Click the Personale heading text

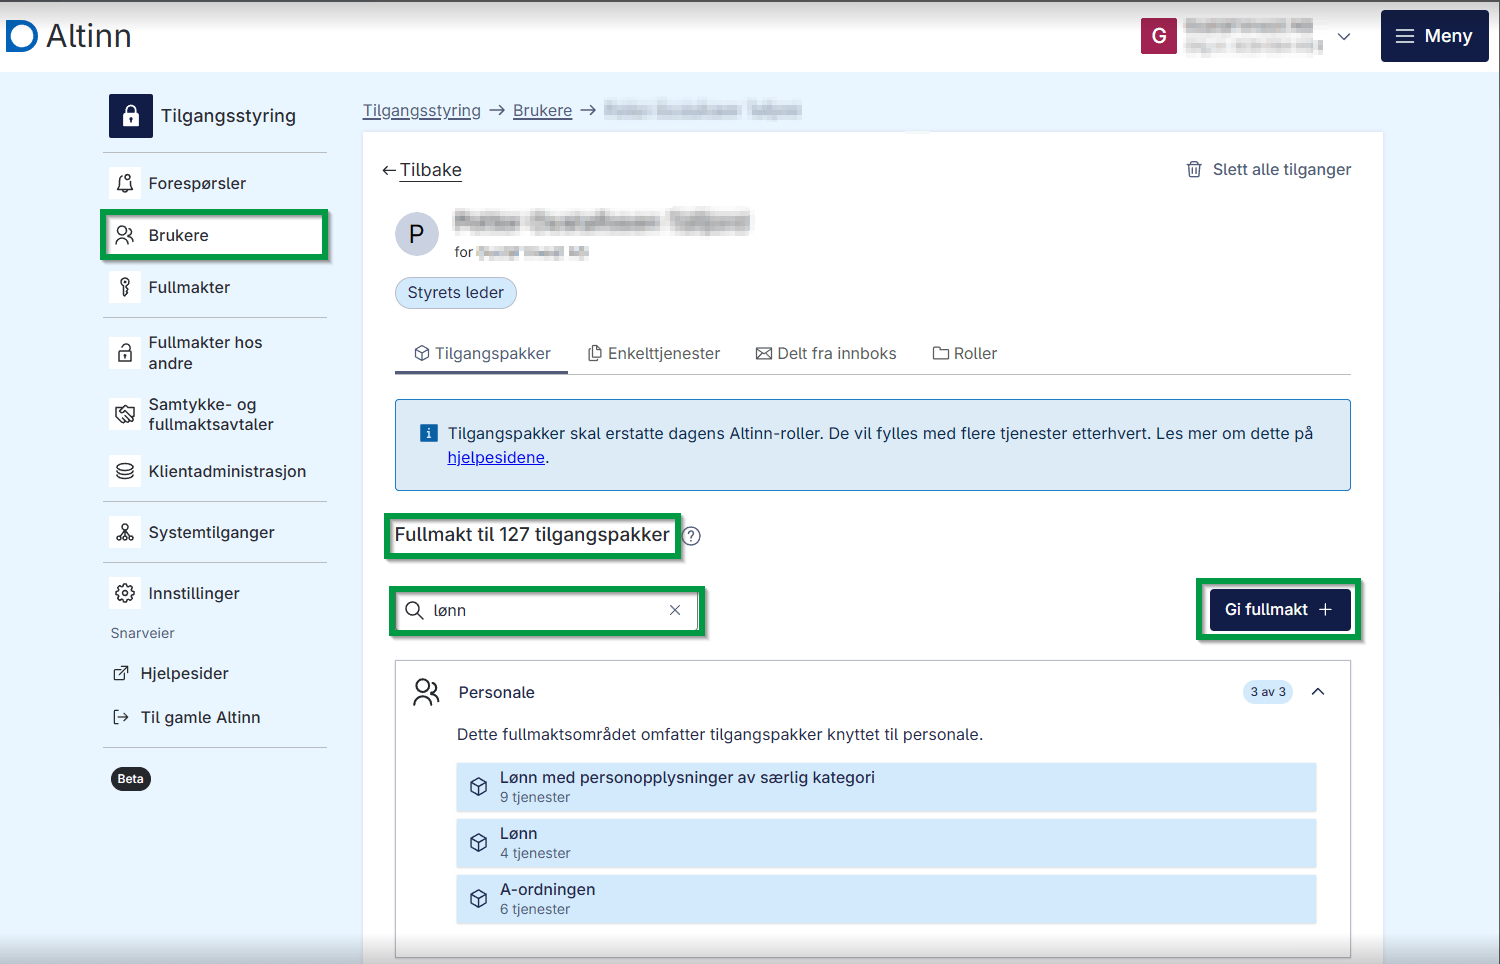[x=497, y=692]
